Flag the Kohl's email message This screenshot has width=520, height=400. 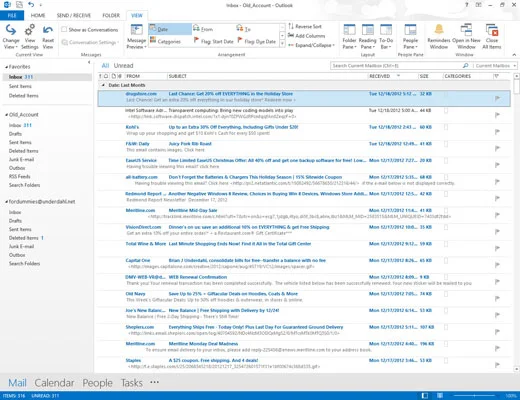[497, 131]
